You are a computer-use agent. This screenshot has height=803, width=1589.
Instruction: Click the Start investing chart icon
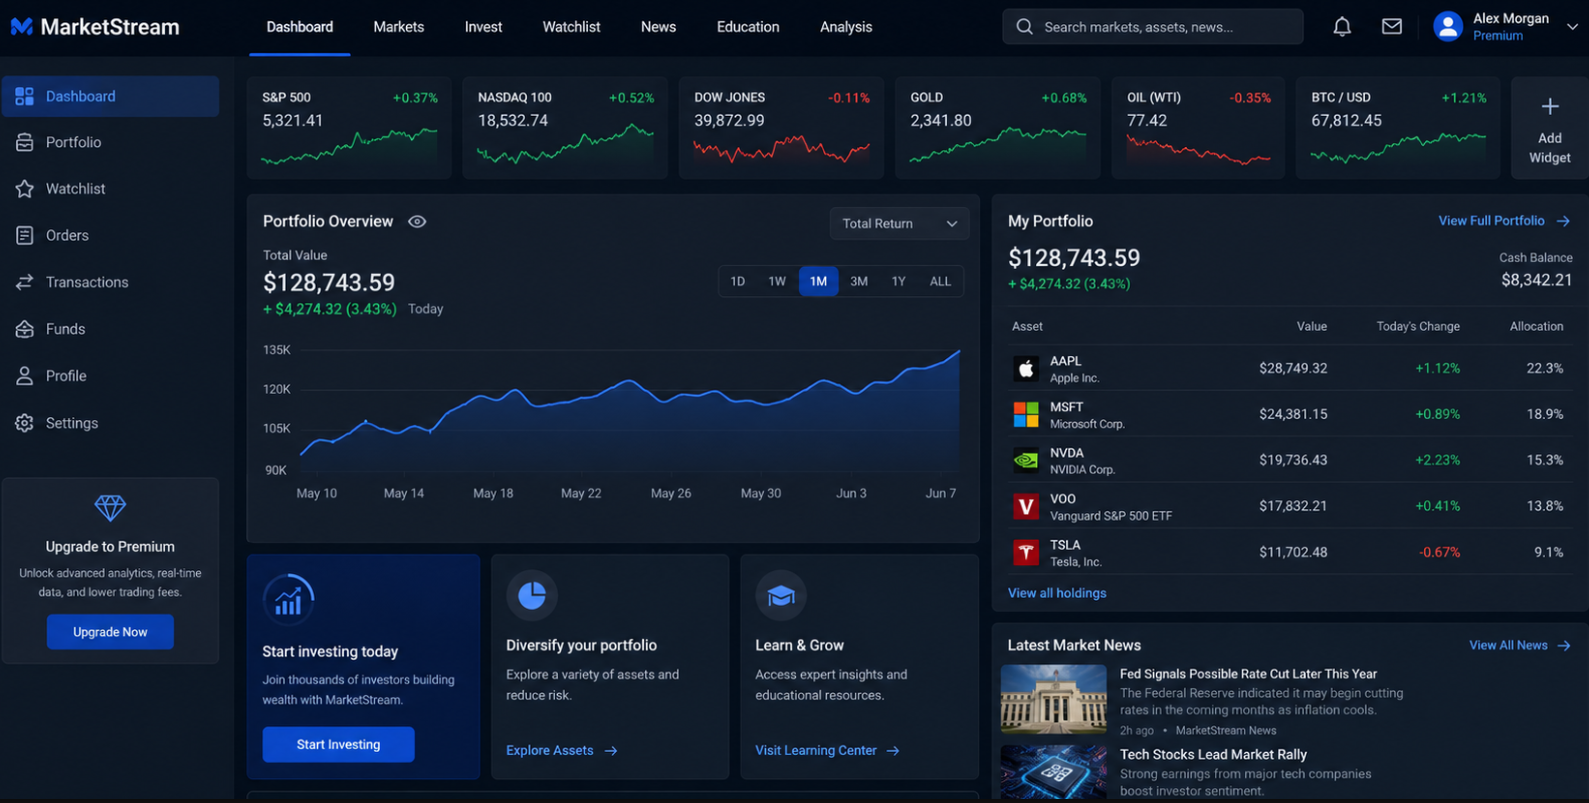pyautogui.click(x=288, y=599)
